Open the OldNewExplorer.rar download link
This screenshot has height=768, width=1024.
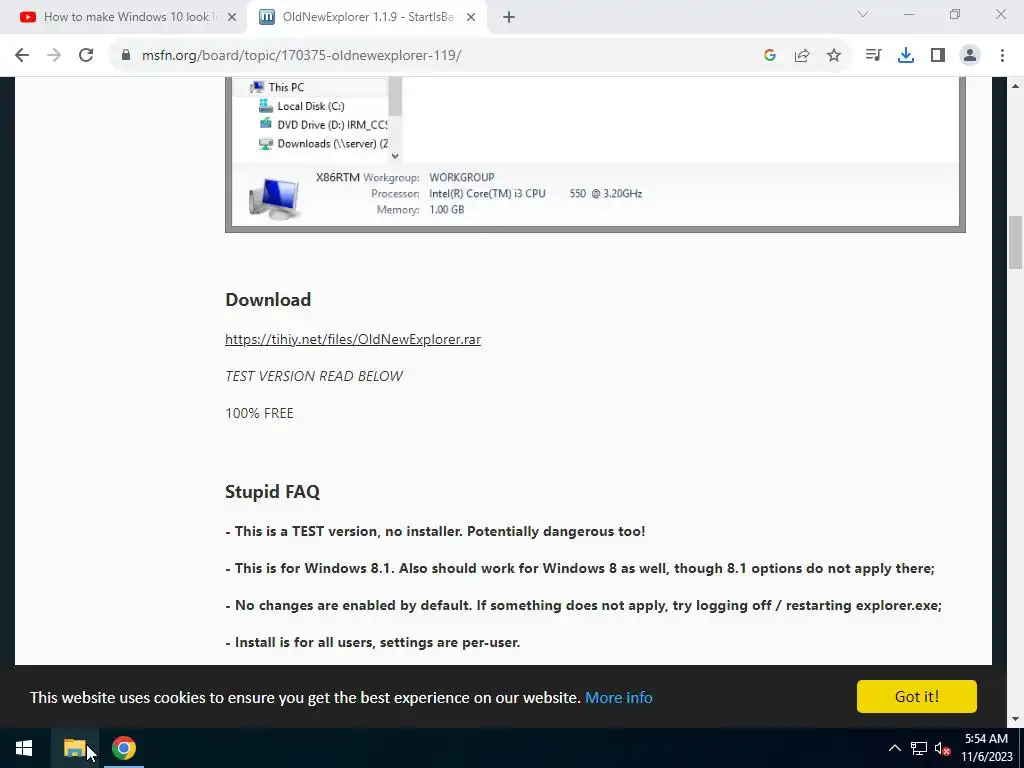click(353, 340)
